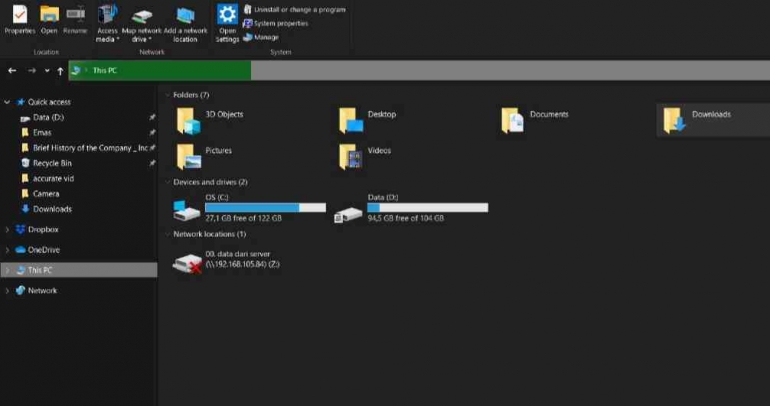Open Data (D:) in Quick access
This screenshot has height=406, width=770.
(48, 117)
